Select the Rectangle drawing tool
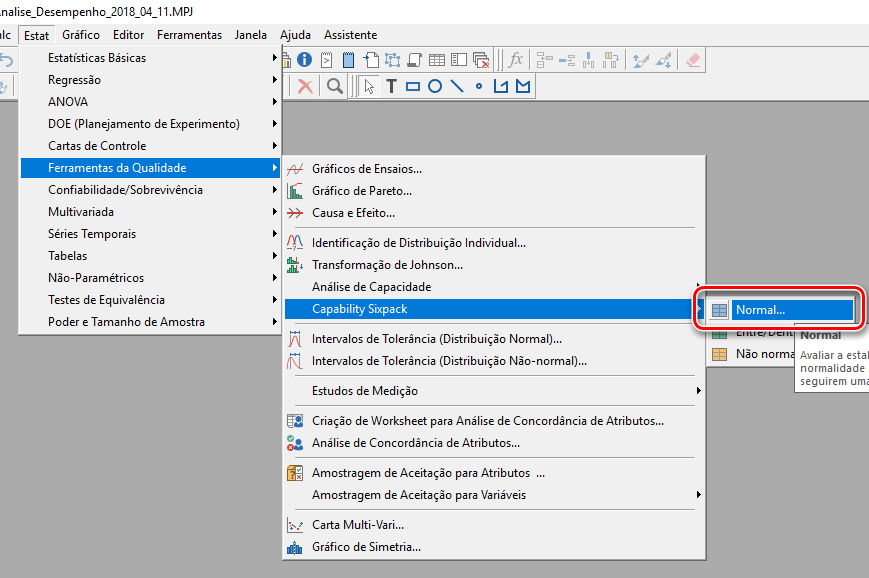869x578 pixels. pyautogui.click(x=413, y=87)
